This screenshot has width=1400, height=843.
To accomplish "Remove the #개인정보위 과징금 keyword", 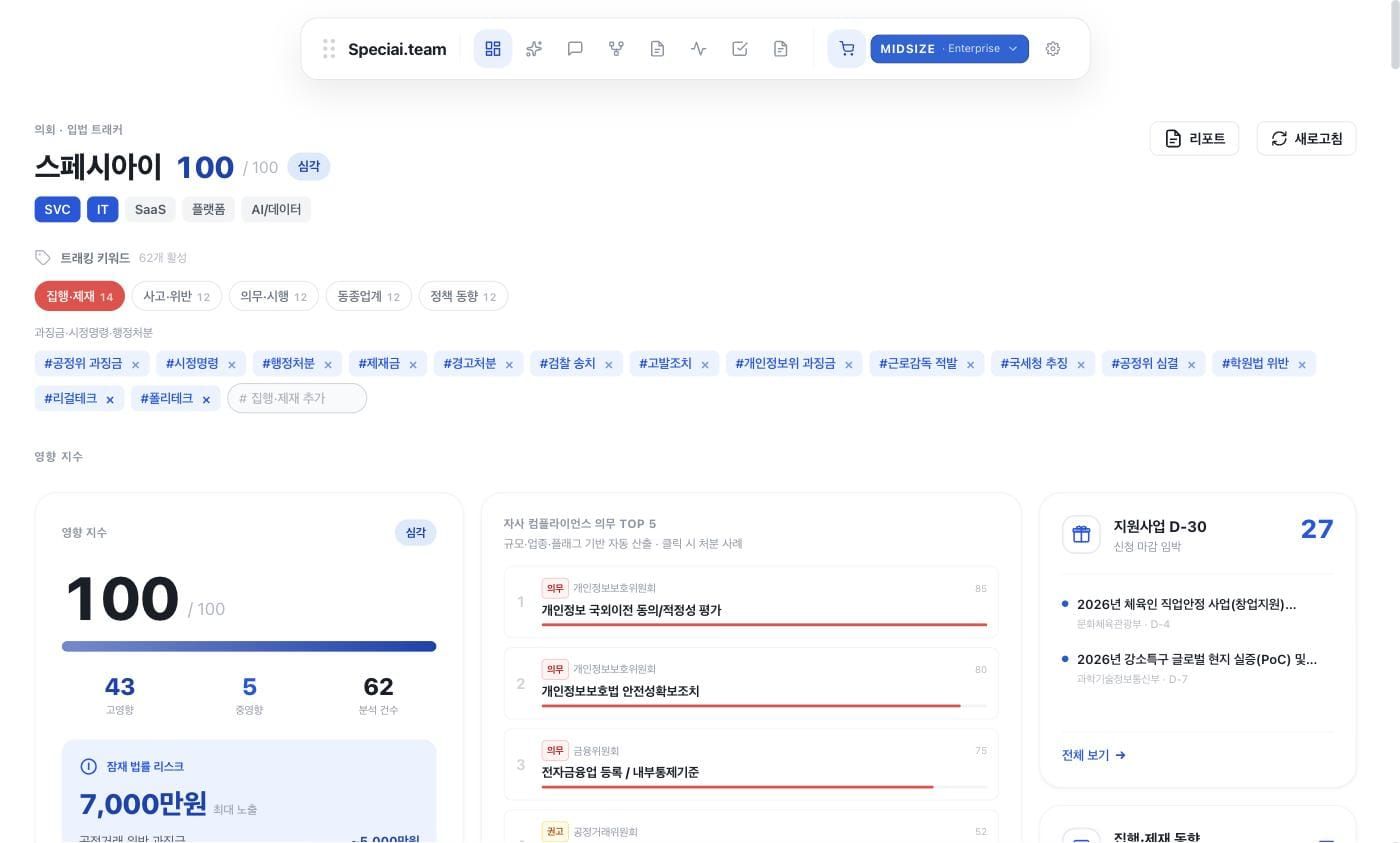I will 848,364.
